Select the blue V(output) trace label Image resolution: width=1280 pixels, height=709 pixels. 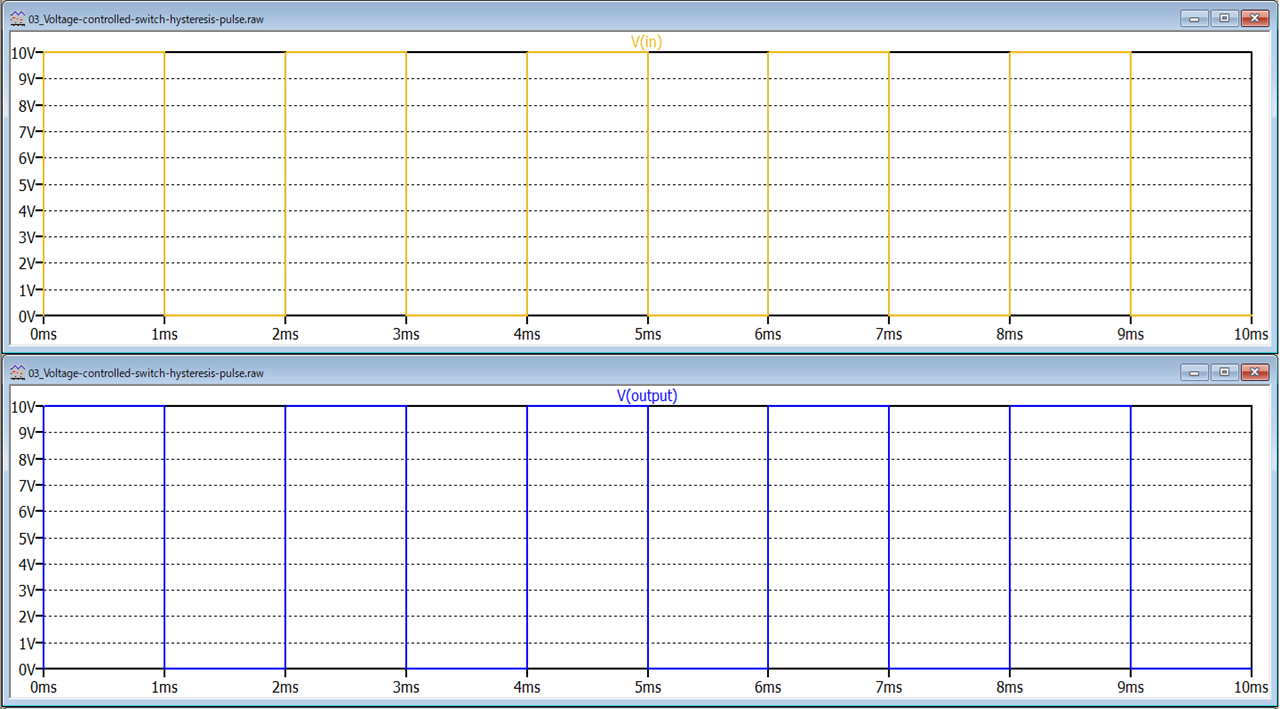pos(646,395)
